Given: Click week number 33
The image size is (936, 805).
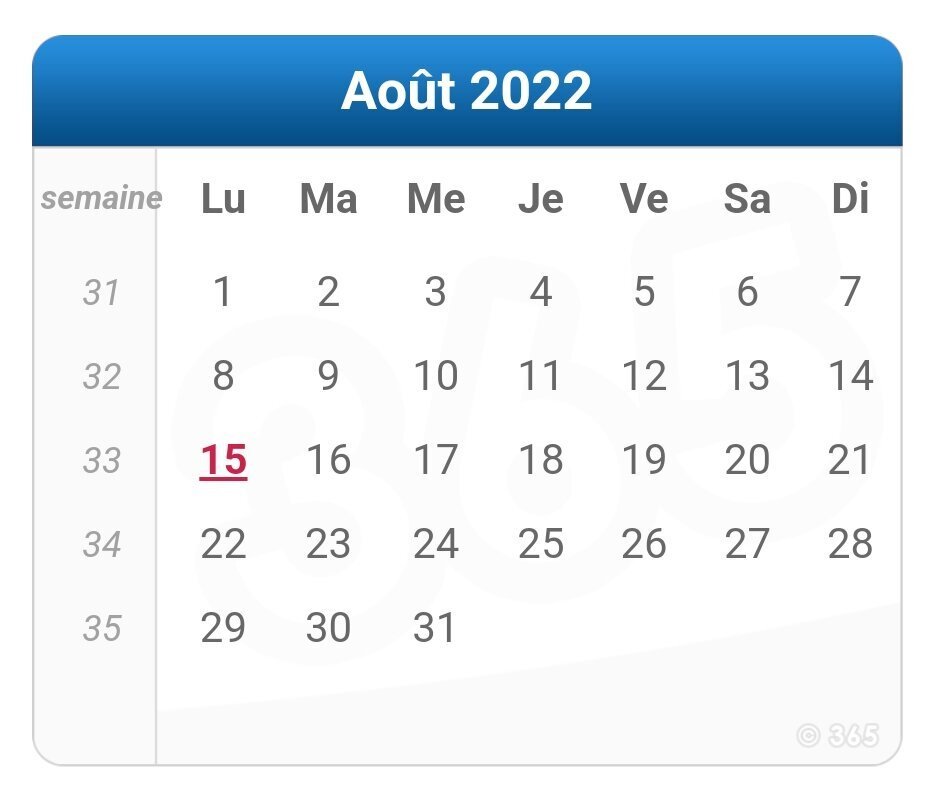Looking at the screenshot, I should pos(101,460).
